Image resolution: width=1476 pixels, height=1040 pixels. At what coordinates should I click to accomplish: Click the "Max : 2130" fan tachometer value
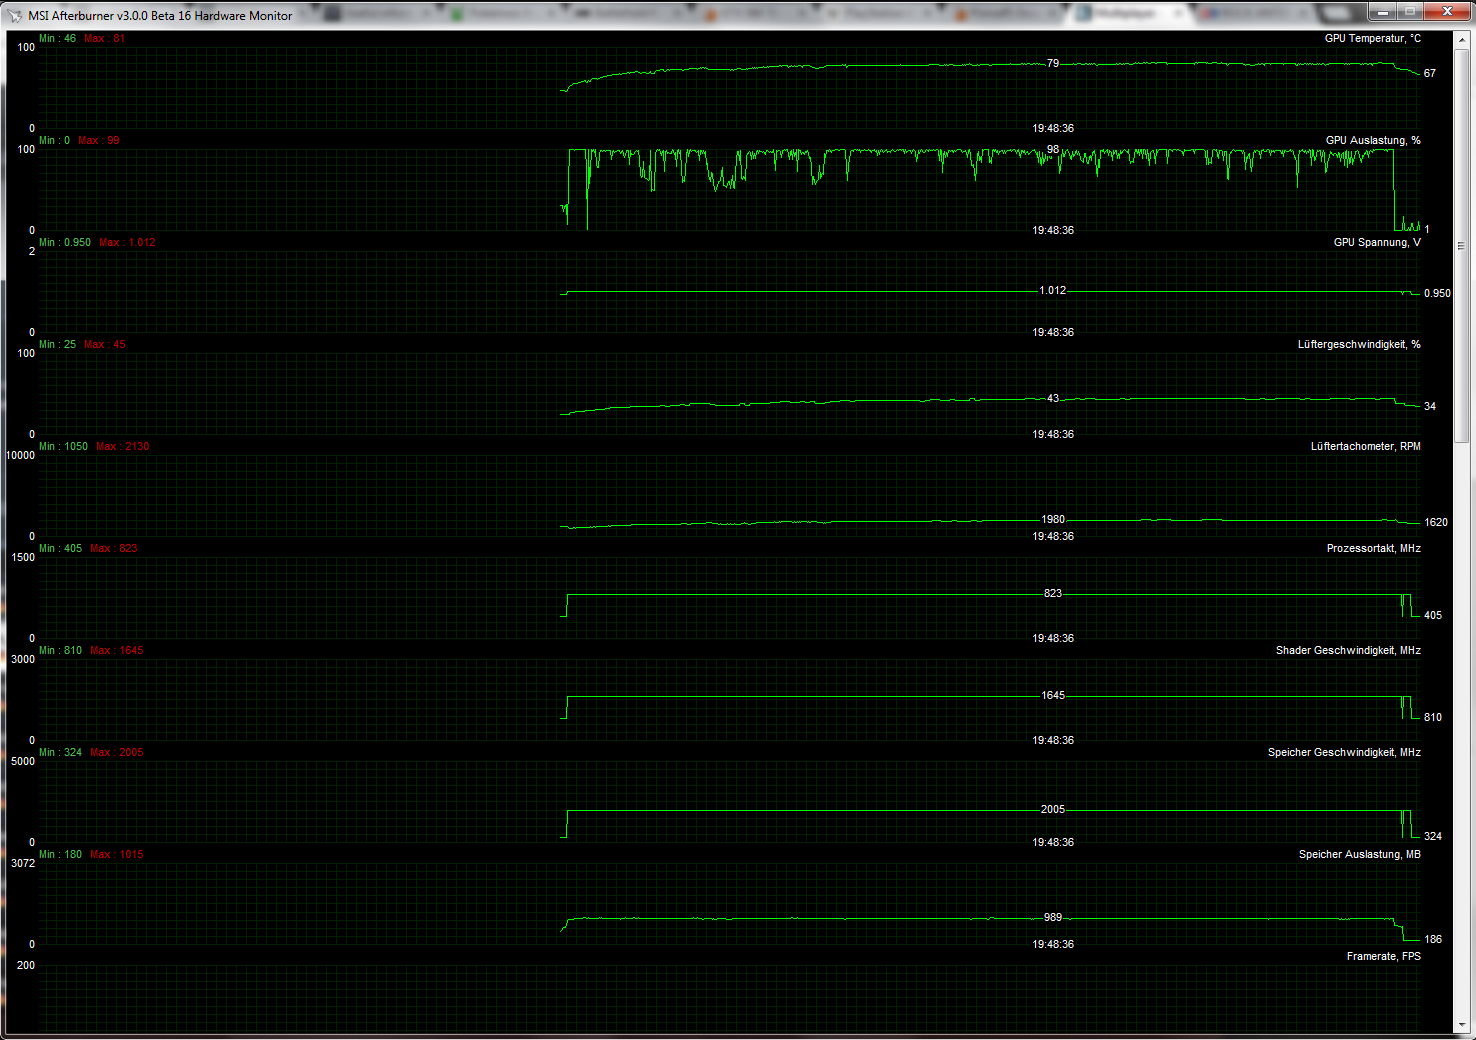[x=123, y=446]
